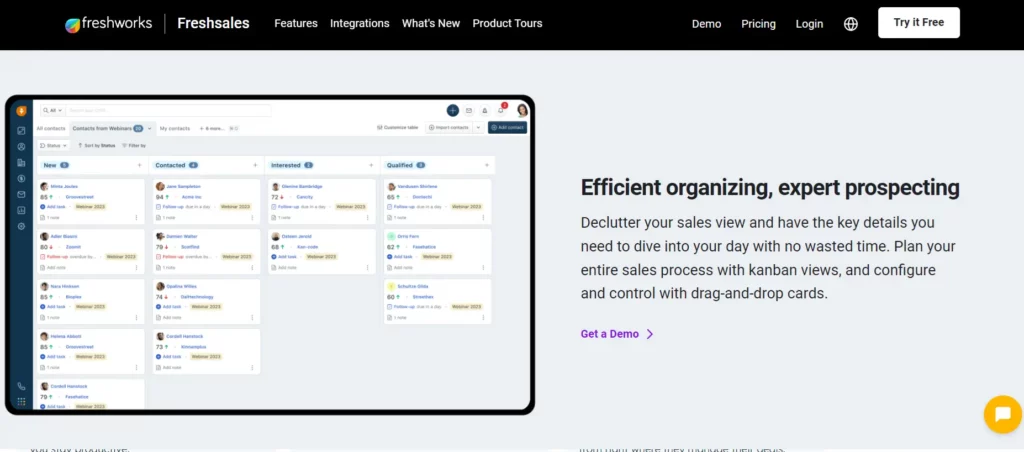This screenshot has height=452, width=1024.
Task: Click Sort by Status
Action: 97,146
